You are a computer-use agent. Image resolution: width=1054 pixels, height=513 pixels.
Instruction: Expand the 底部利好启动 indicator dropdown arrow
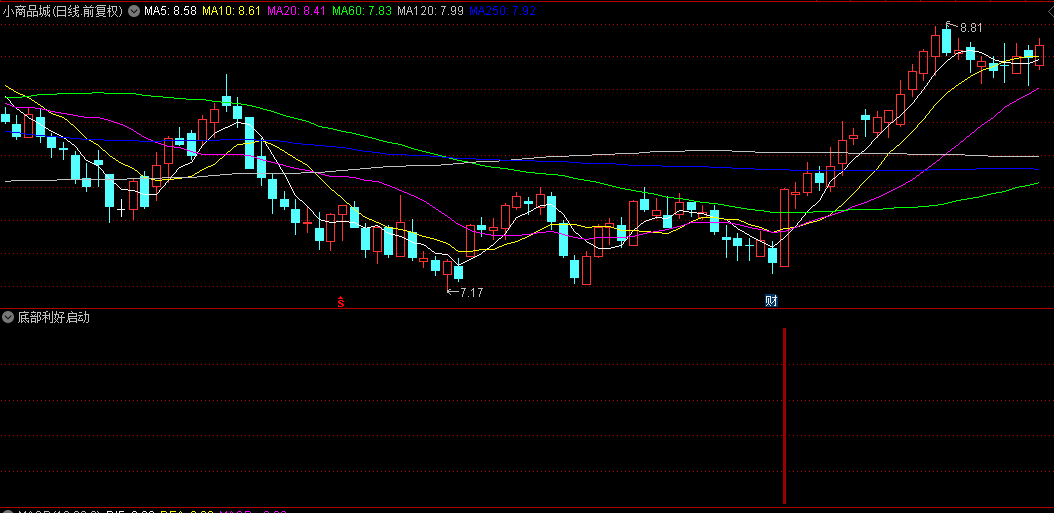[8, 317]
